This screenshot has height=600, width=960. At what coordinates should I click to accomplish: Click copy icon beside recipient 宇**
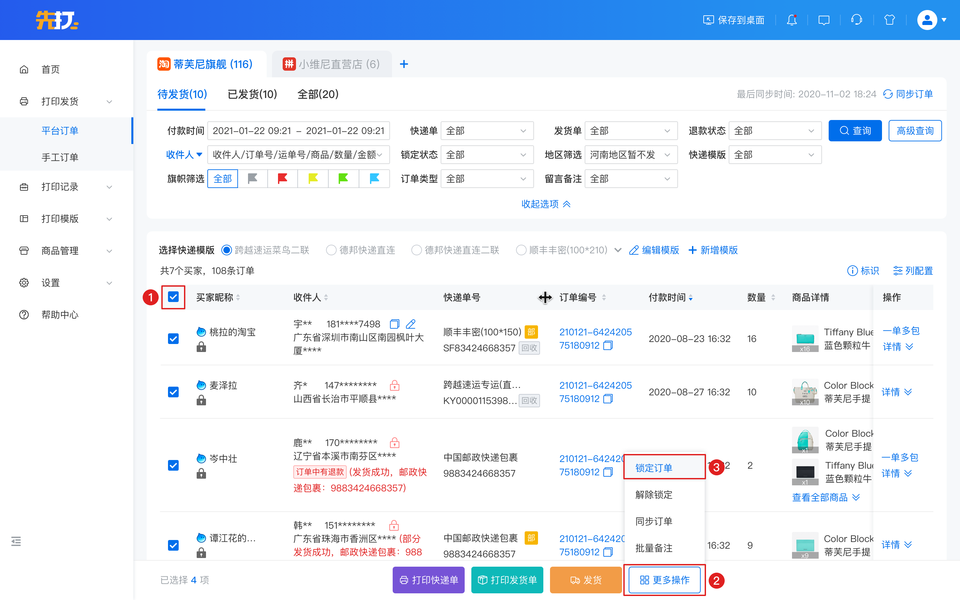click(394, 324)
